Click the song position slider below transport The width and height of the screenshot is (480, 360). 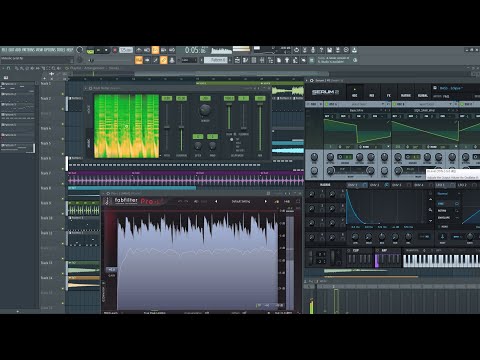tap(111, 60)
